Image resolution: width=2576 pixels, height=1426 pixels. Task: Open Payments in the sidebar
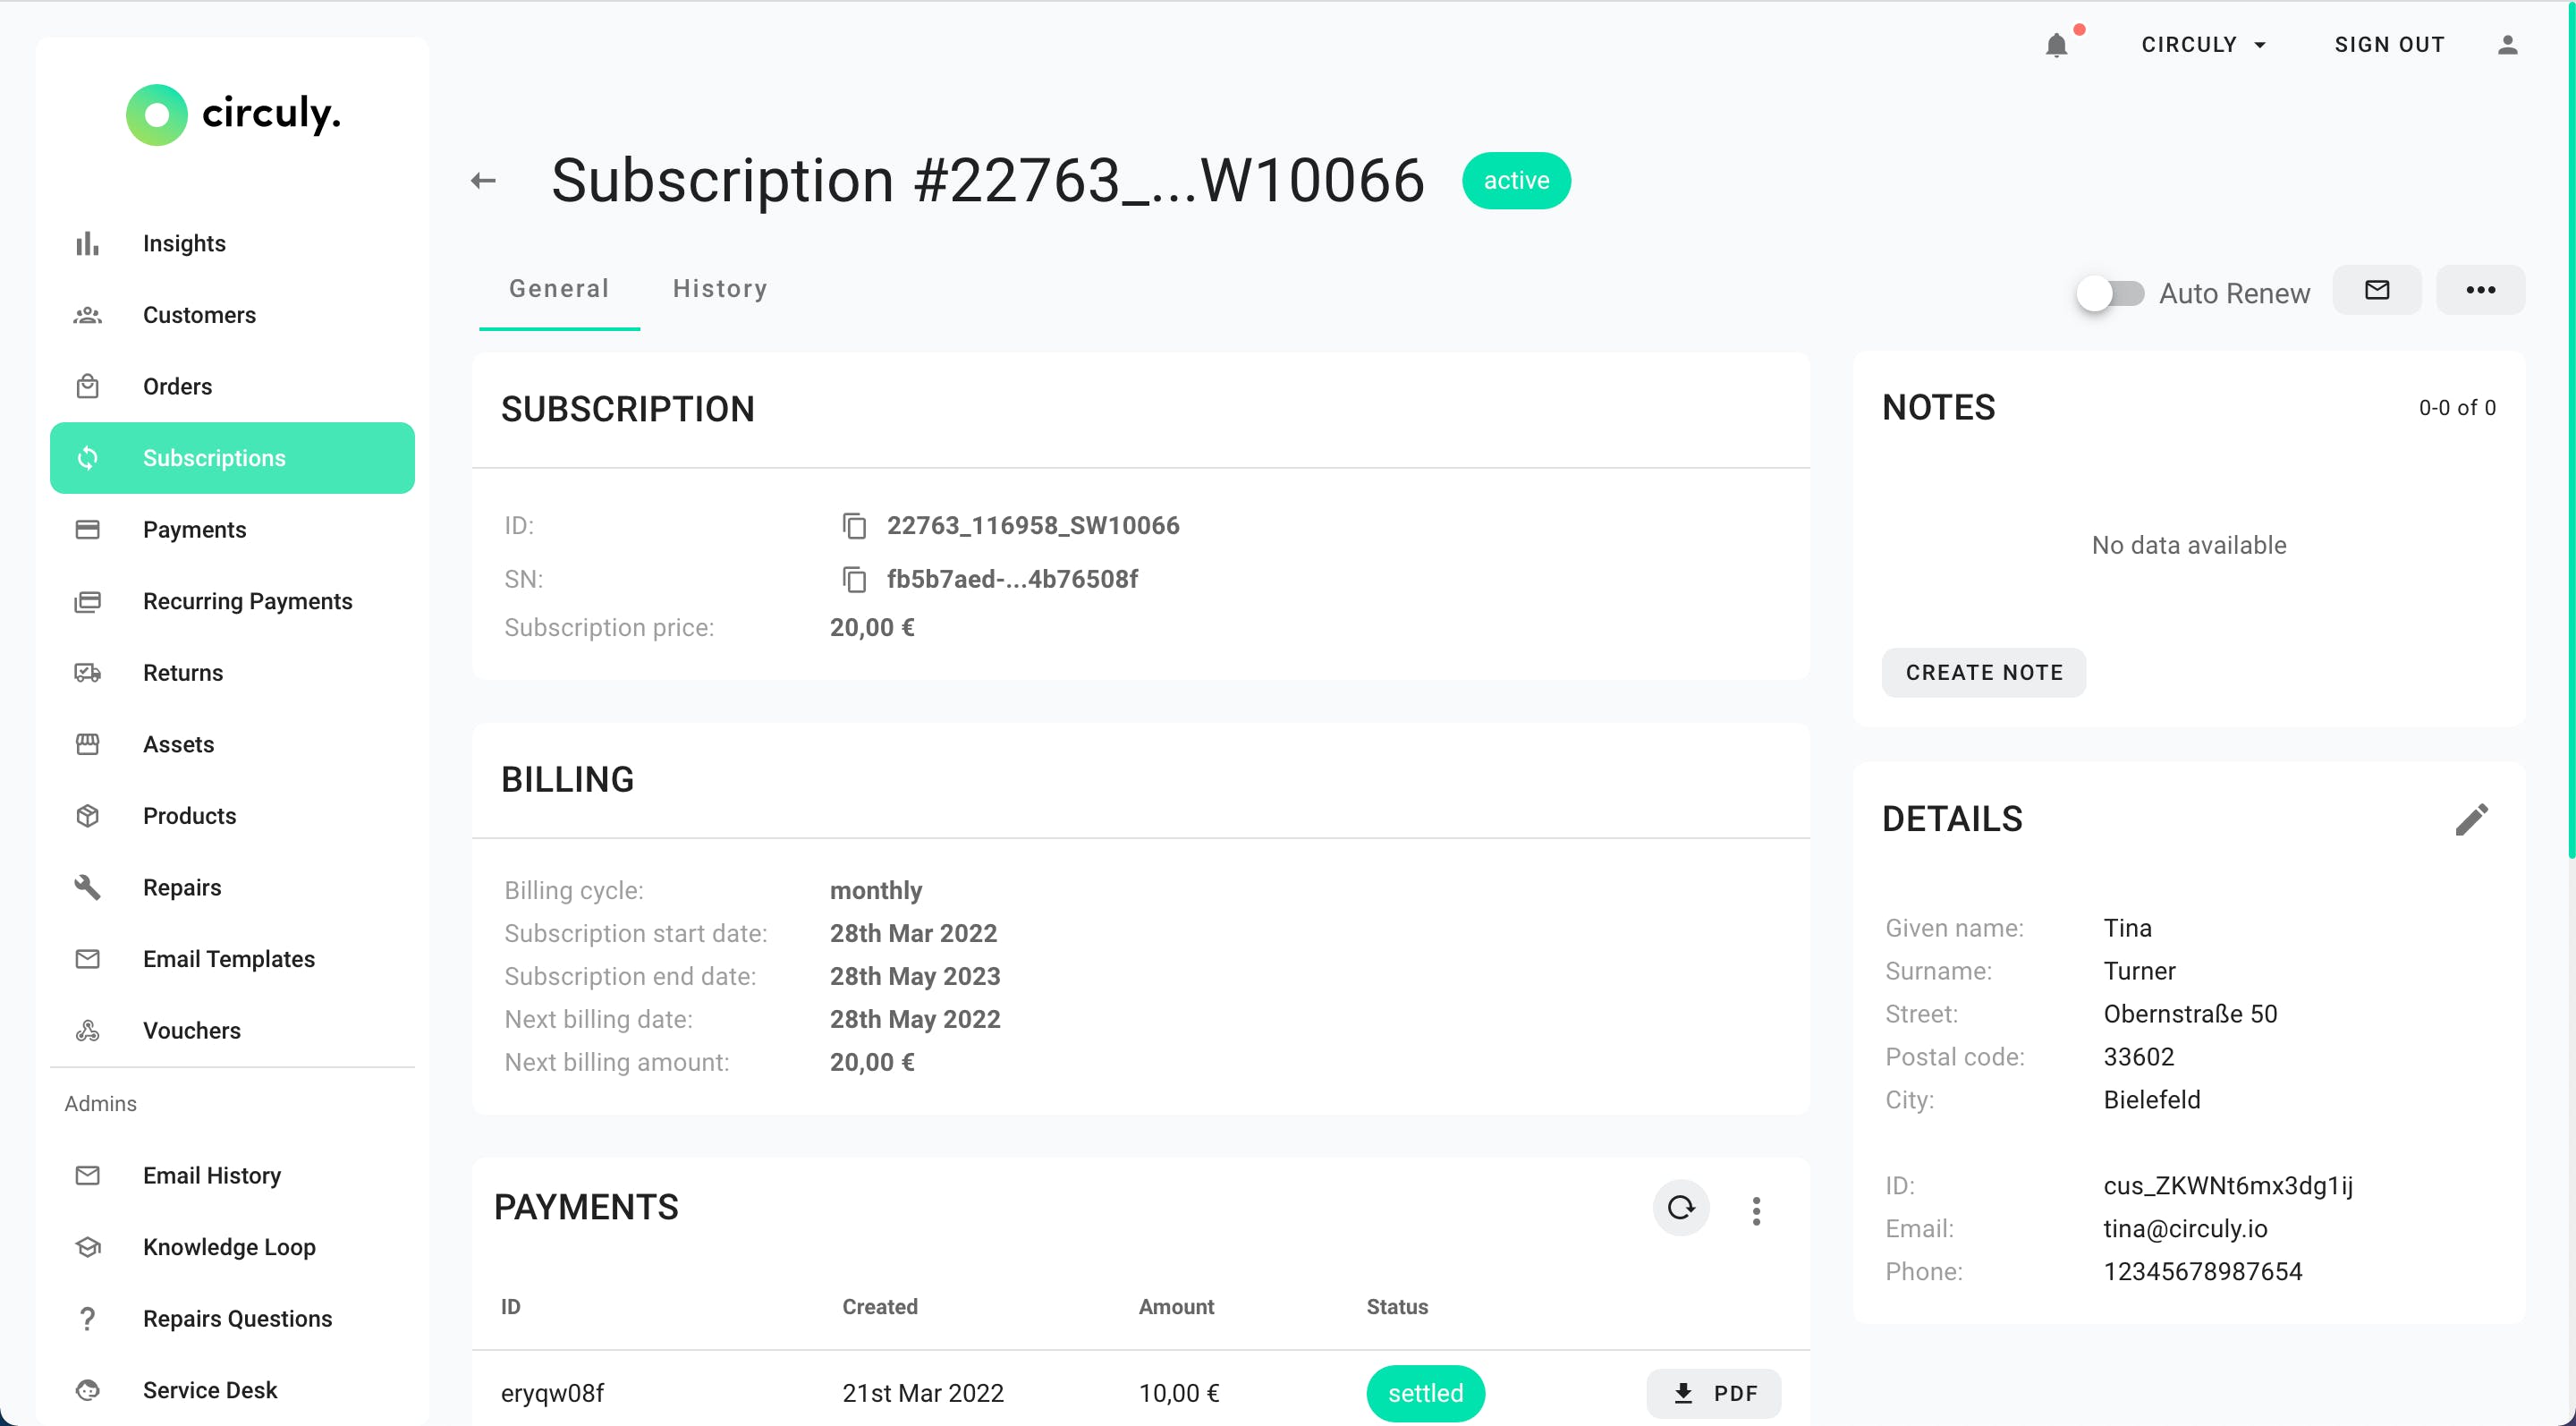point(232,530)
